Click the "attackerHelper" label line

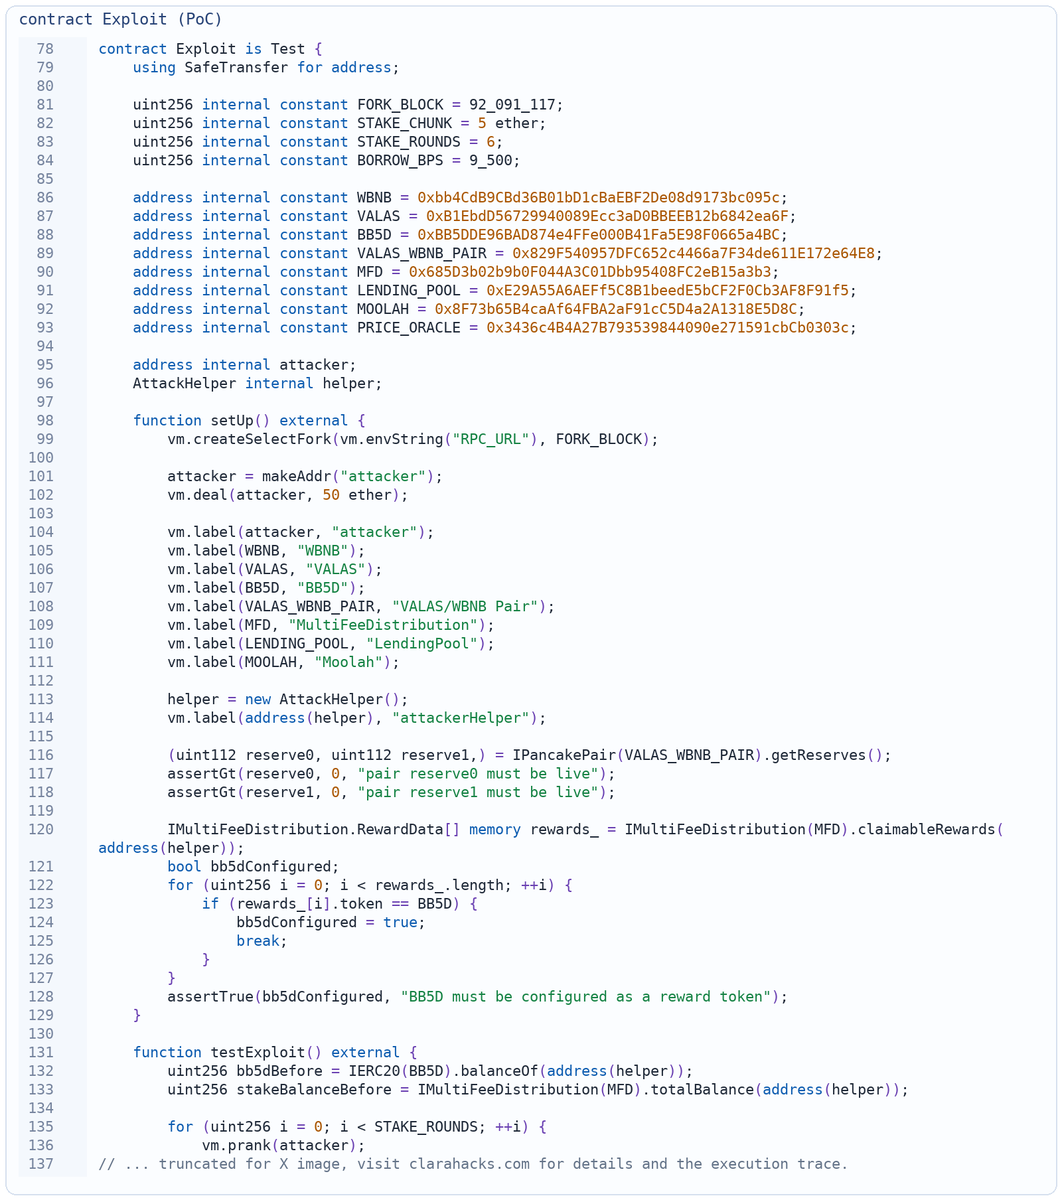[x=357, y=717]
